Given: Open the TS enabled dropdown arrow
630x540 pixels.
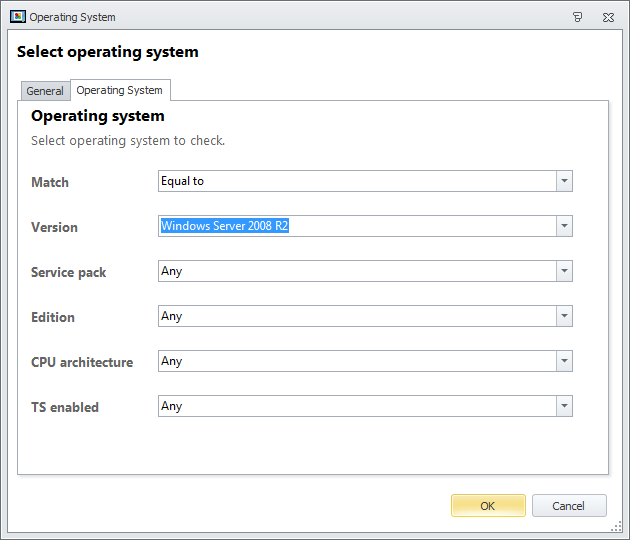Looking at the screenshot, I should (564, 406).
